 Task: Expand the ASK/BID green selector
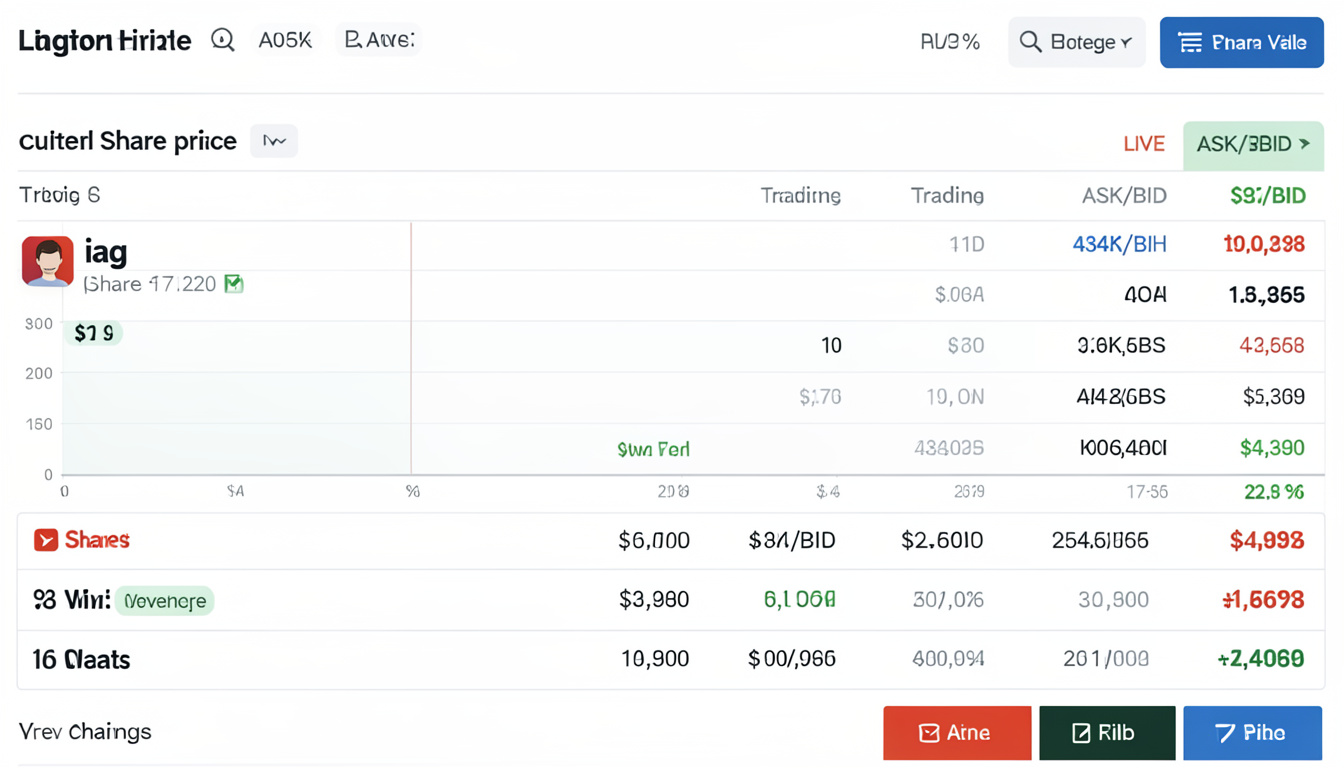1253,144
